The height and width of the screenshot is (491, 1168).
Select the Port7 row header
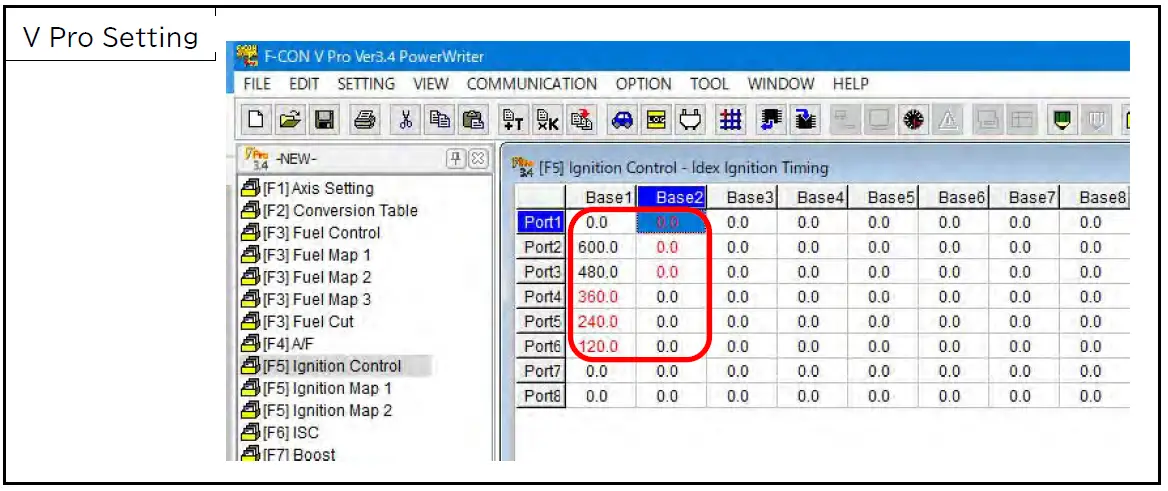541,371
